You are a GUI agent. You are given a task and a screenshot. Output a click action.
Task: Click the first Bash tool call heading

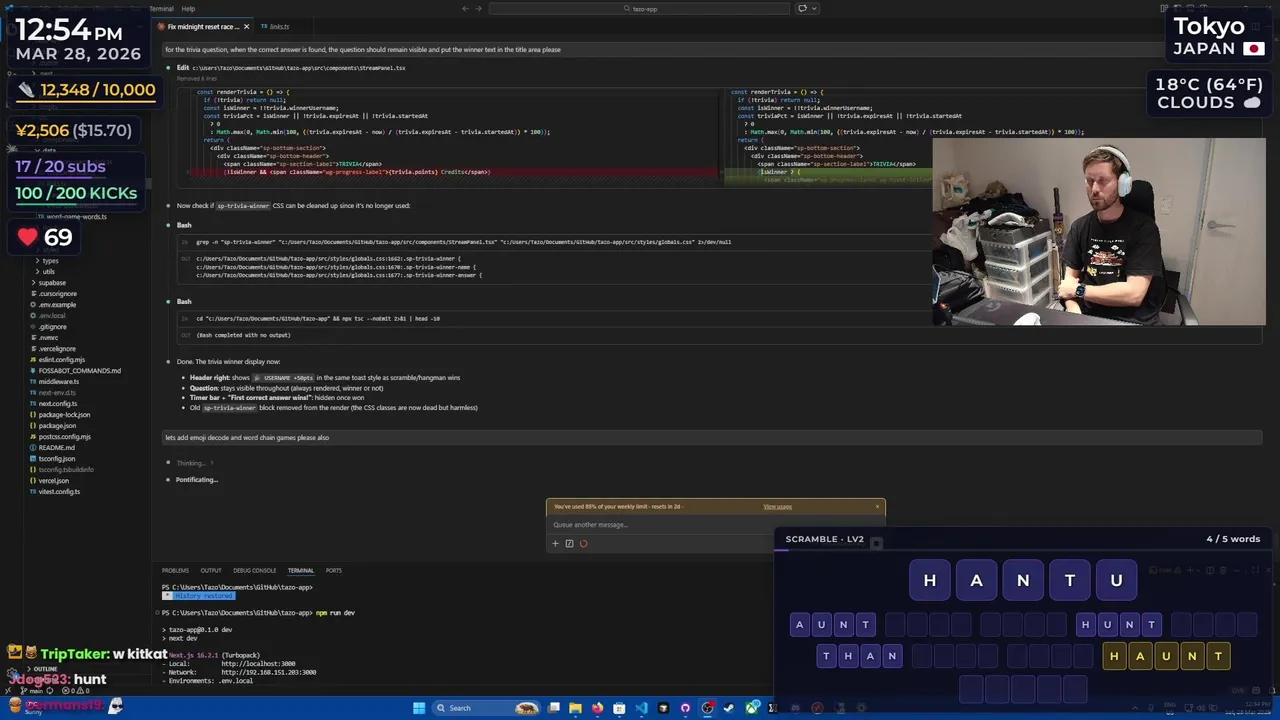click(184, 225)
